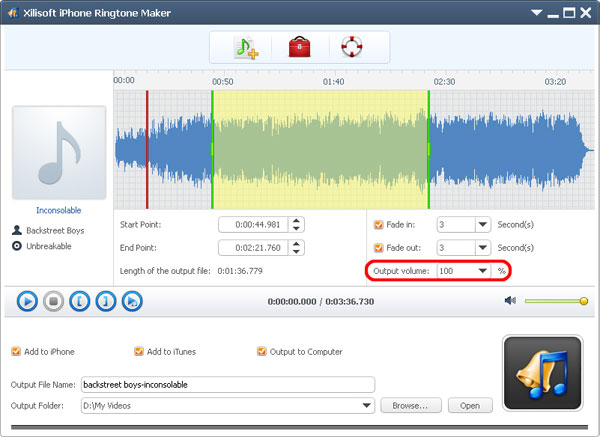Click the total duration 0:03:36.730
Viewport: 600px width, 437px height.
(349, 302)
